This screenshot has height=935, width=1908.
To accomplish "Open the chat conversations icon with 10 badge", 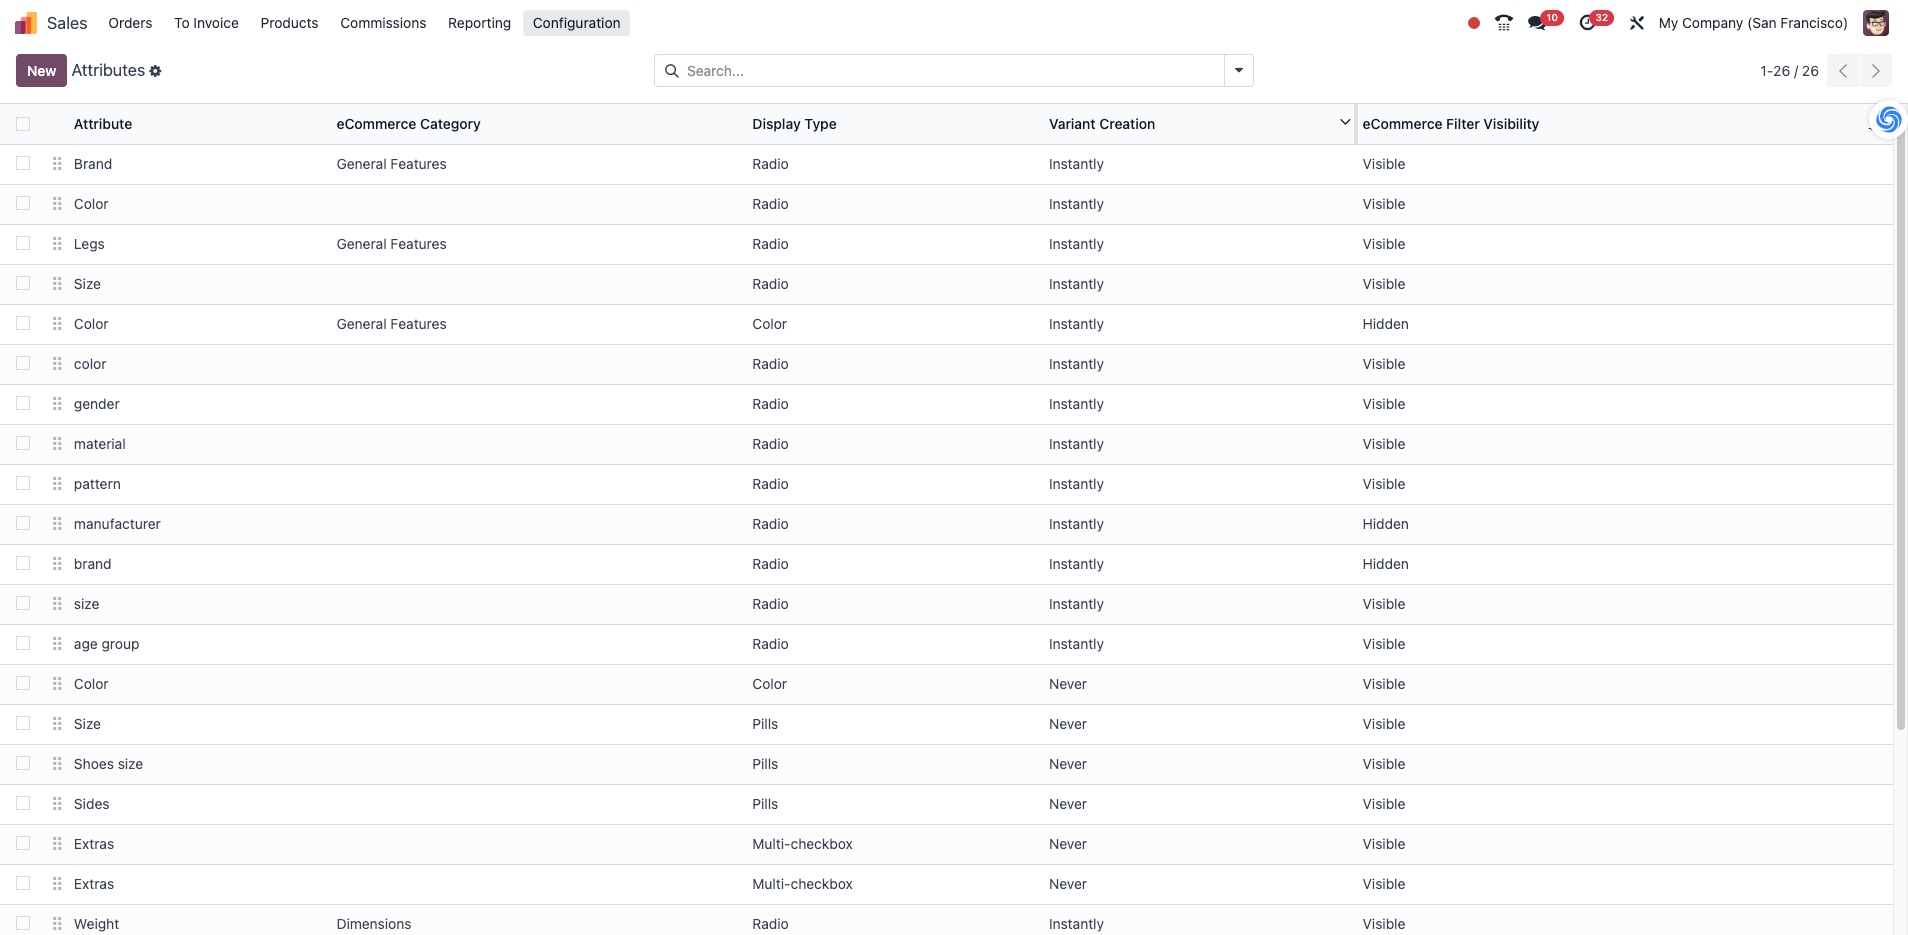I will tap(1537, 23).
